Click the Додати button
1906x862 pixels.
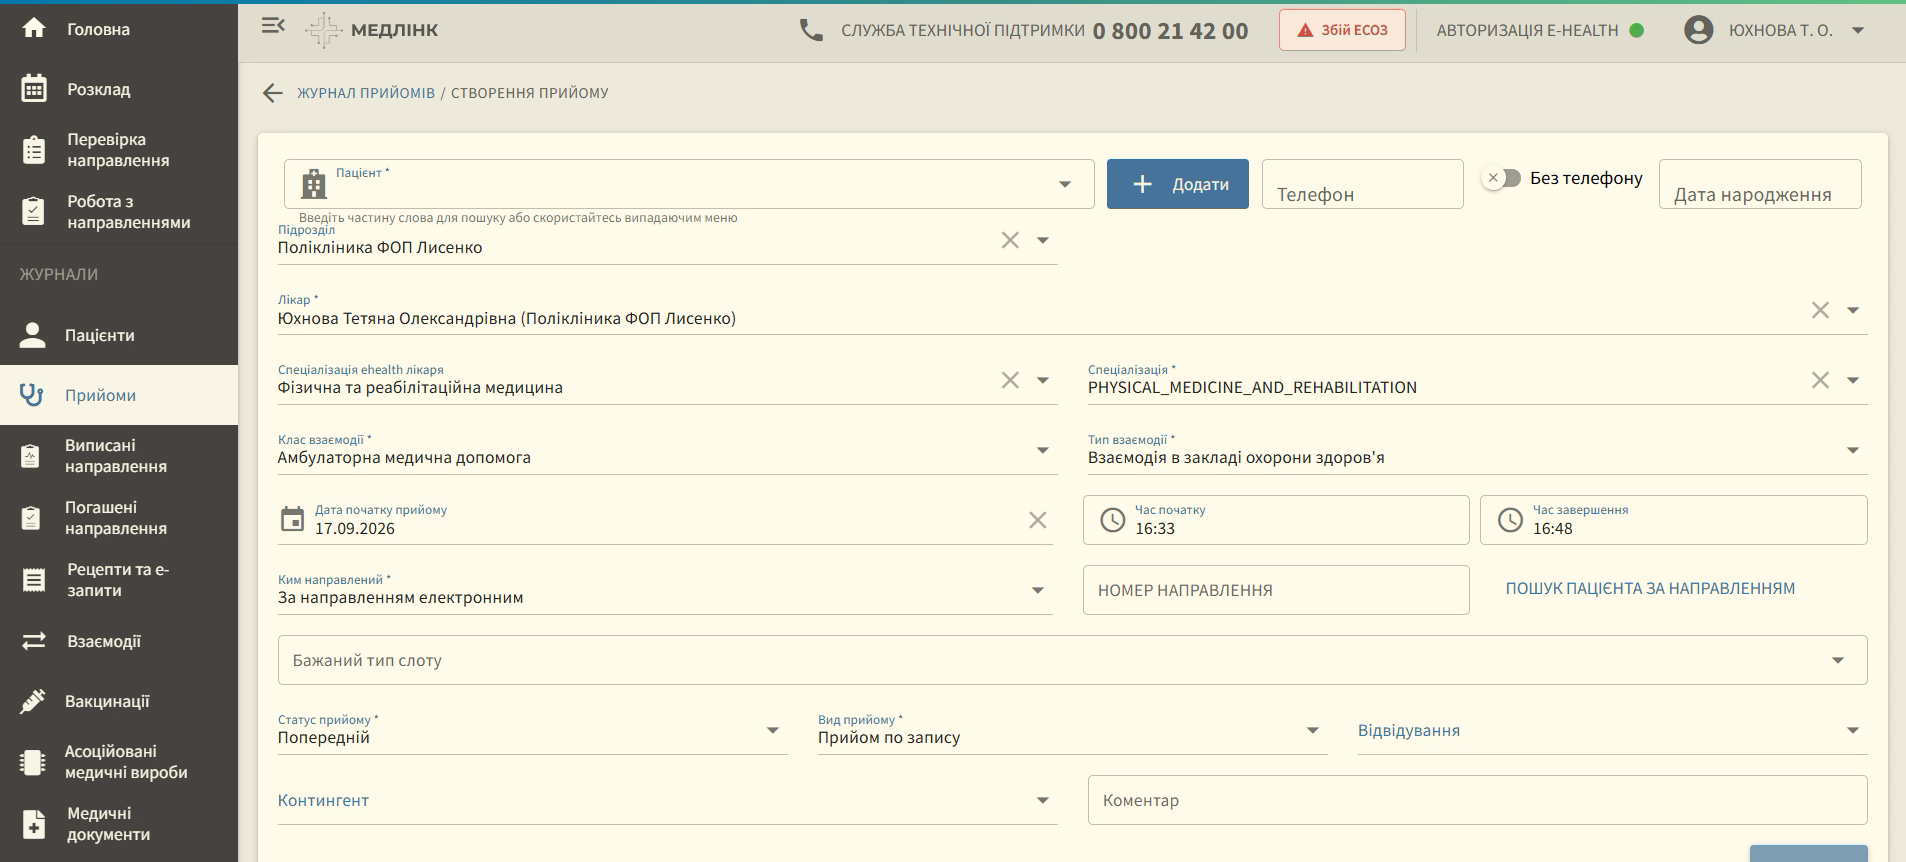[1178, 184]
